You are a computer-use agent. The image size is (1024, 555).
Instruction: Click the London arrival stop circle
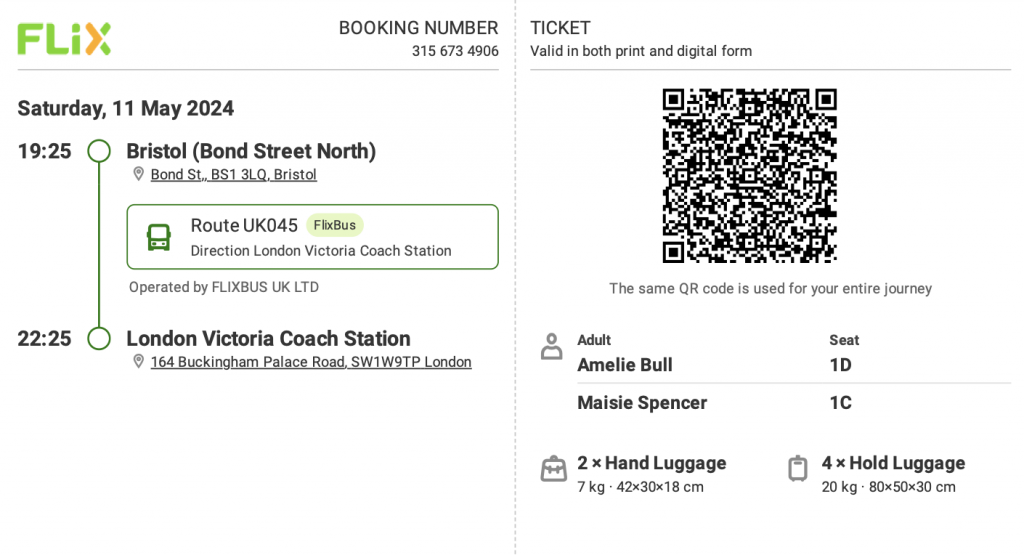[x=99, y=338]
